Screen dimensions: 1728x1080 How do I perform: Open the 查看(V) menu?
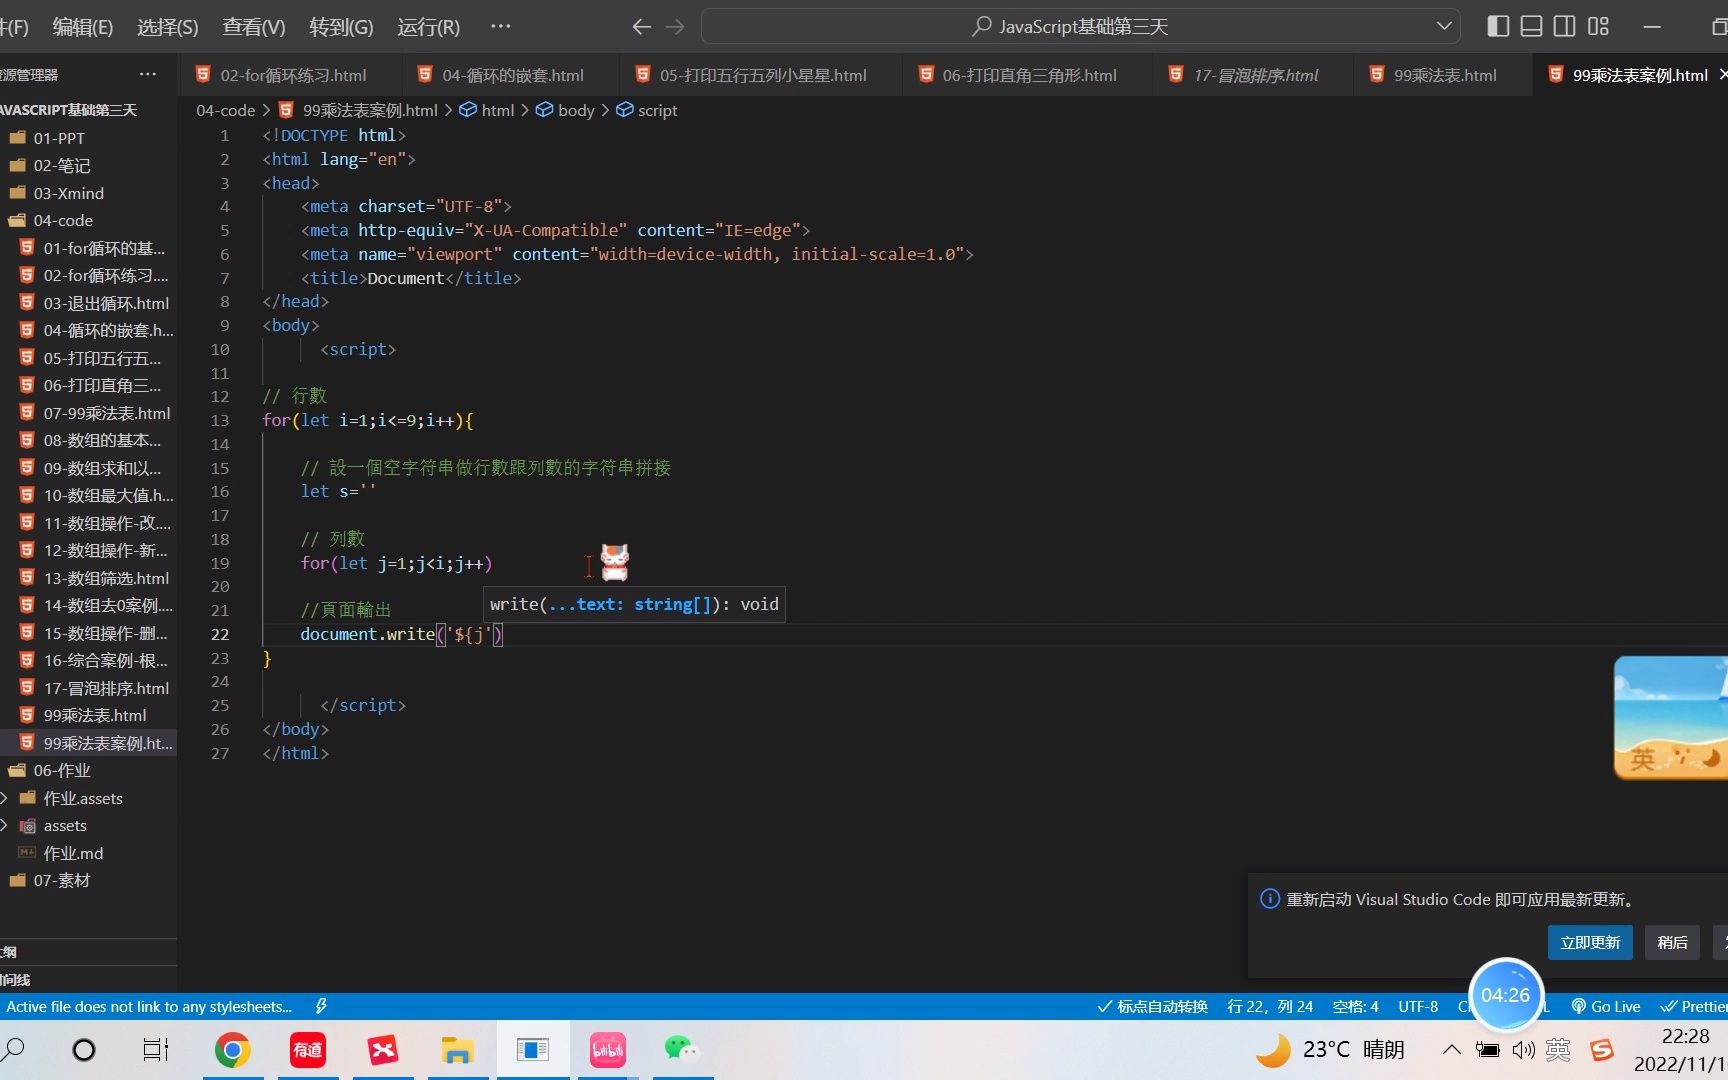(x=253, y=27)
